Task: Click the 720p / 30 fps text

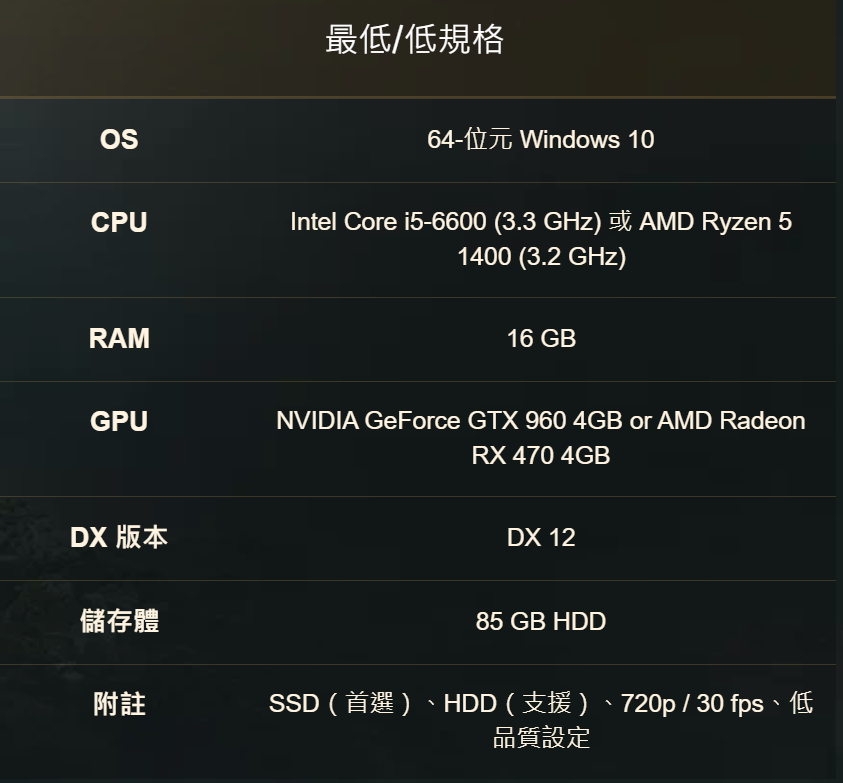Action: (692, 703)
